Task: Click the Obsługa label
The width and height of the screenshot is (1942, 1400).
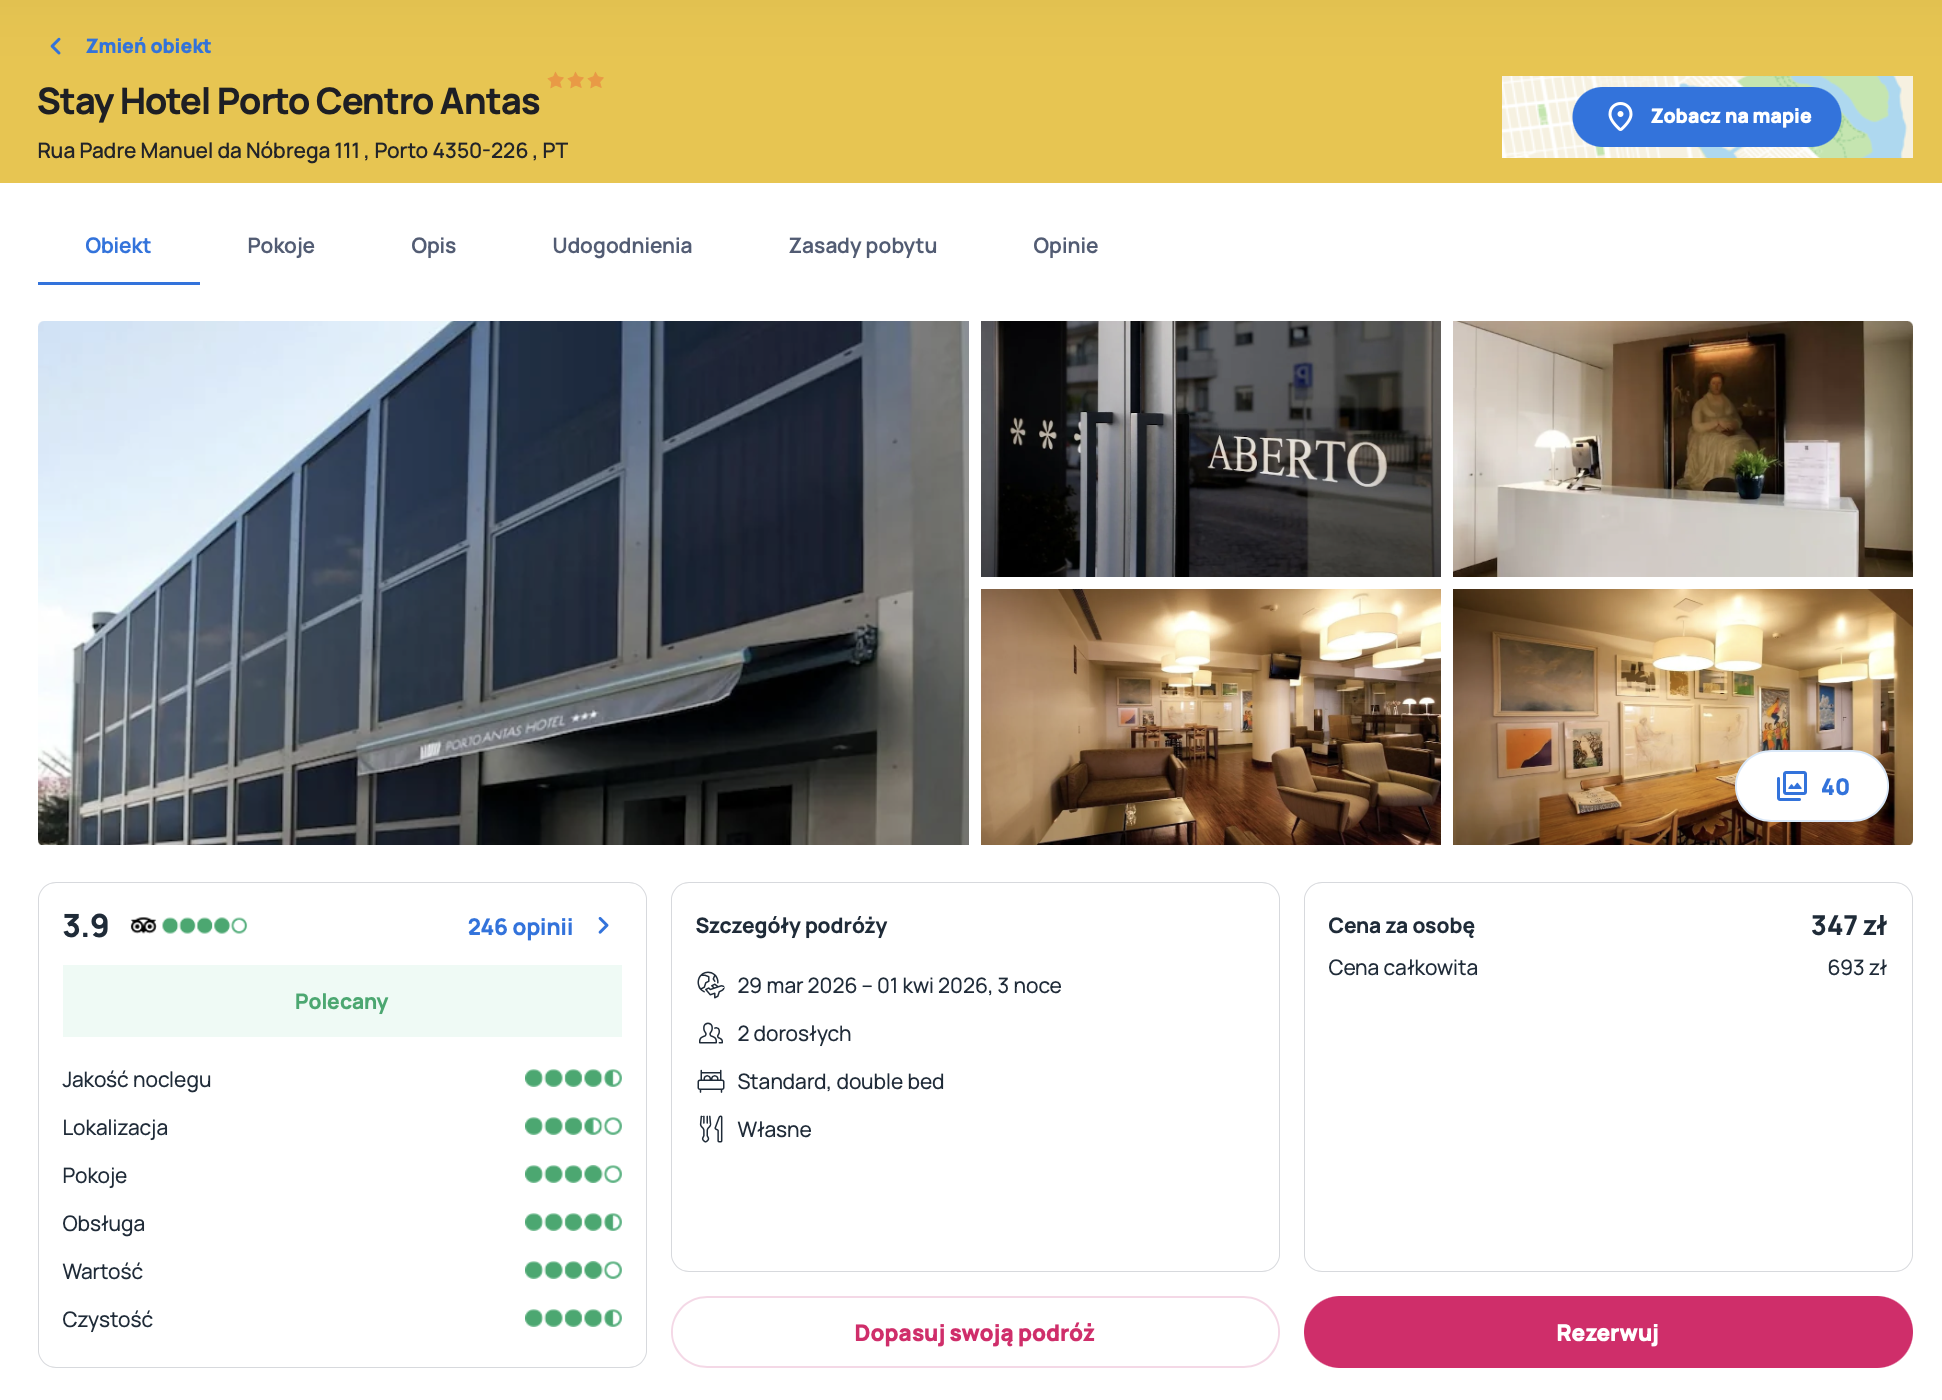Action: pyautogui.click(x=103, y=1224)
